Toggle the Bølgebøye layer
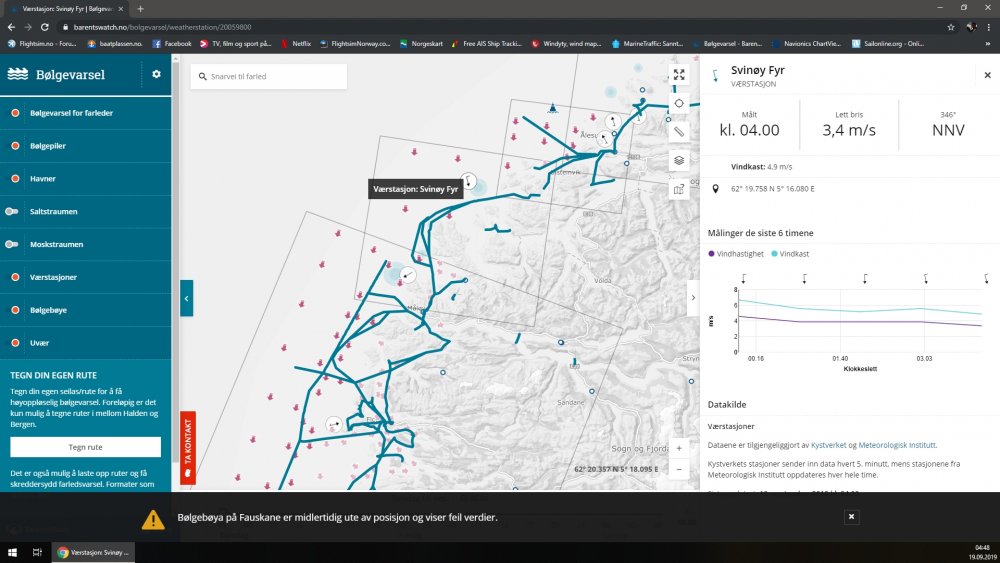The height and width of the screenshot is (563, 1000). tap(15, 310)
